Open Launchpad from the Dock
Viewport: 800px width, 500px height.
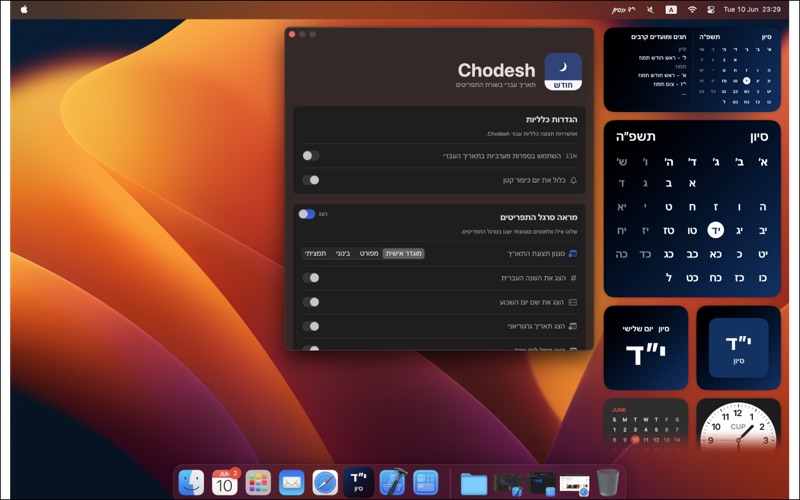[258, 482]
